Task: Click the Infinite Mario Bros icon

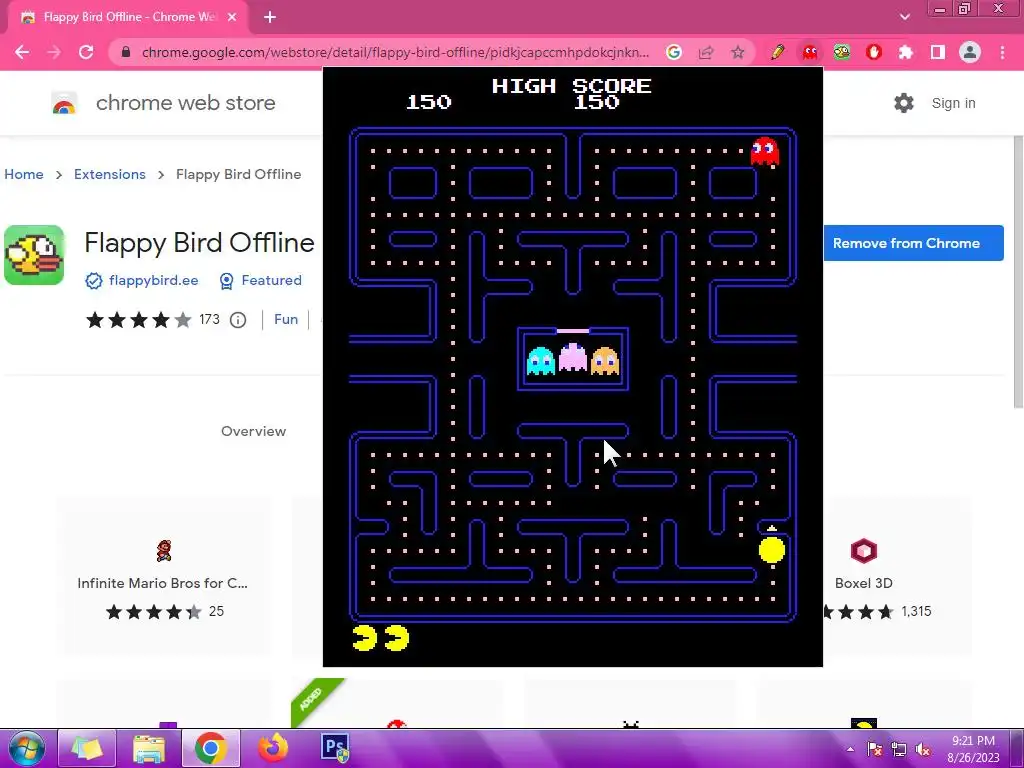Action: click(x=164, y=551)
